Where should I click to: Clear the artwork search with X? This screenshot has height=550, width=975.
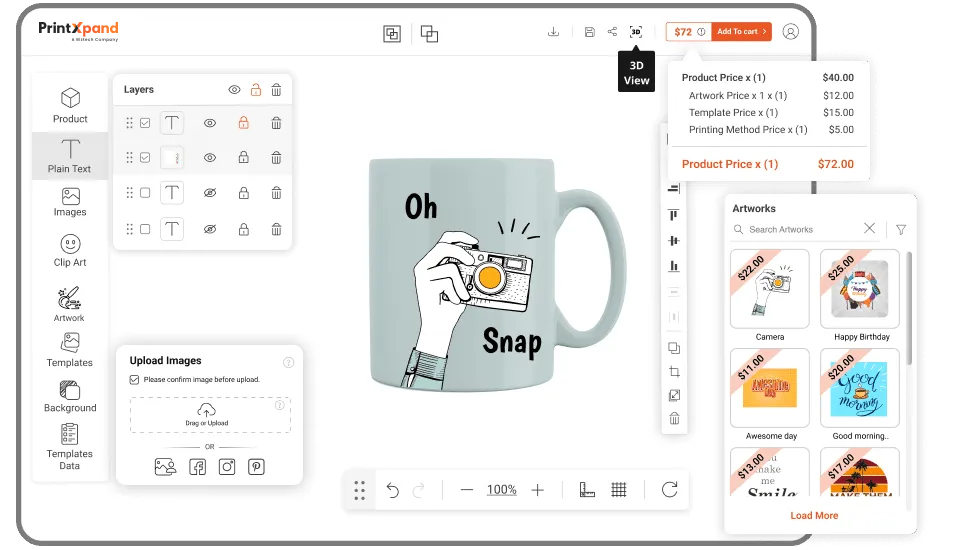tap(869, 229)
